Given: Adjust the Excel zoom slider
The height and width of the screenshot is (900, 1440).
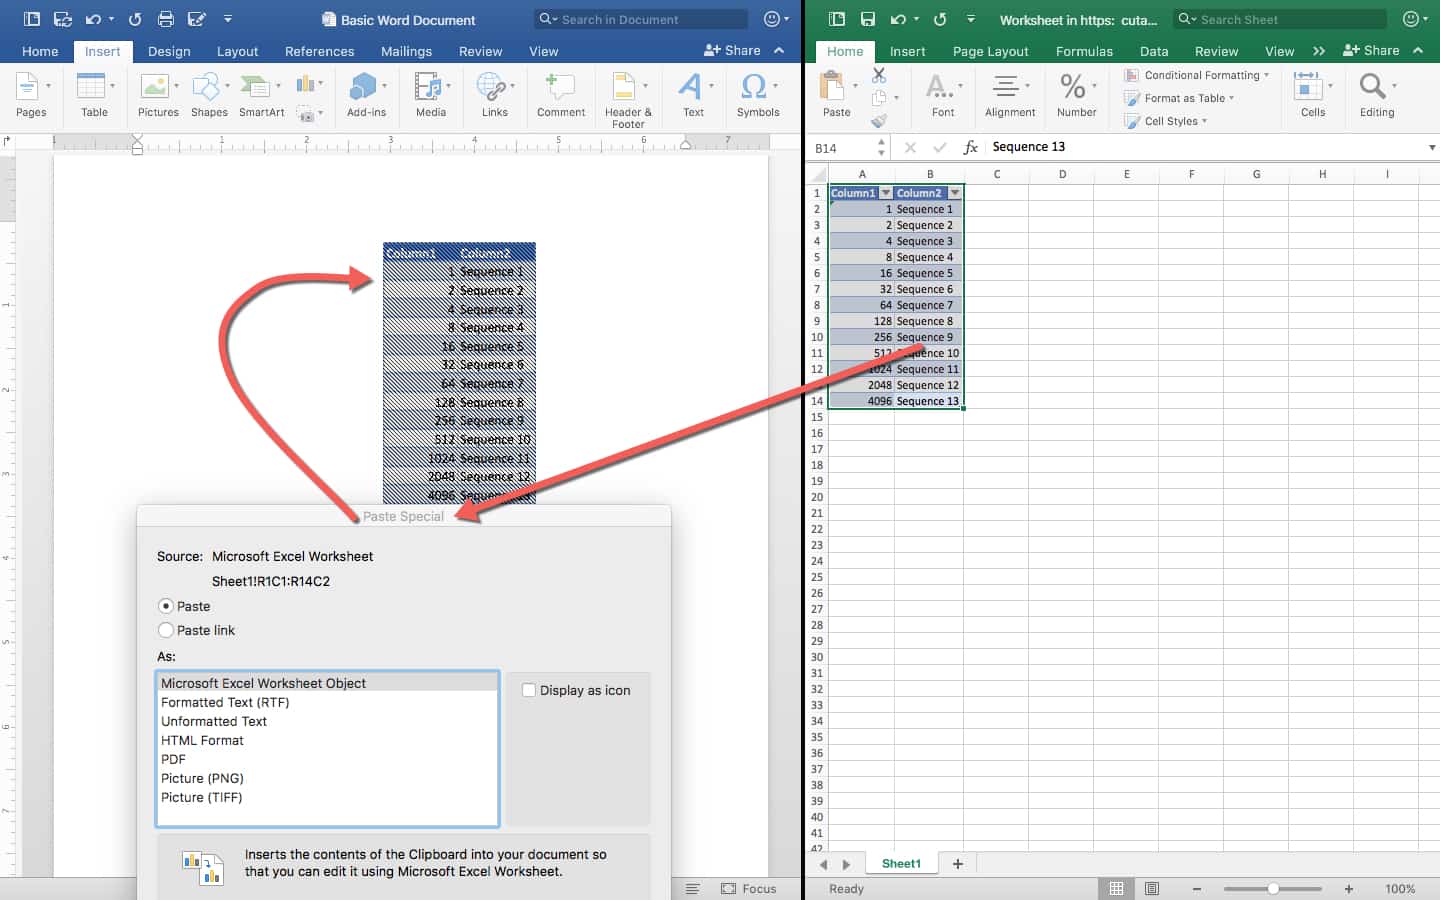Looking at the screenshot, I should click(1273, 888).
